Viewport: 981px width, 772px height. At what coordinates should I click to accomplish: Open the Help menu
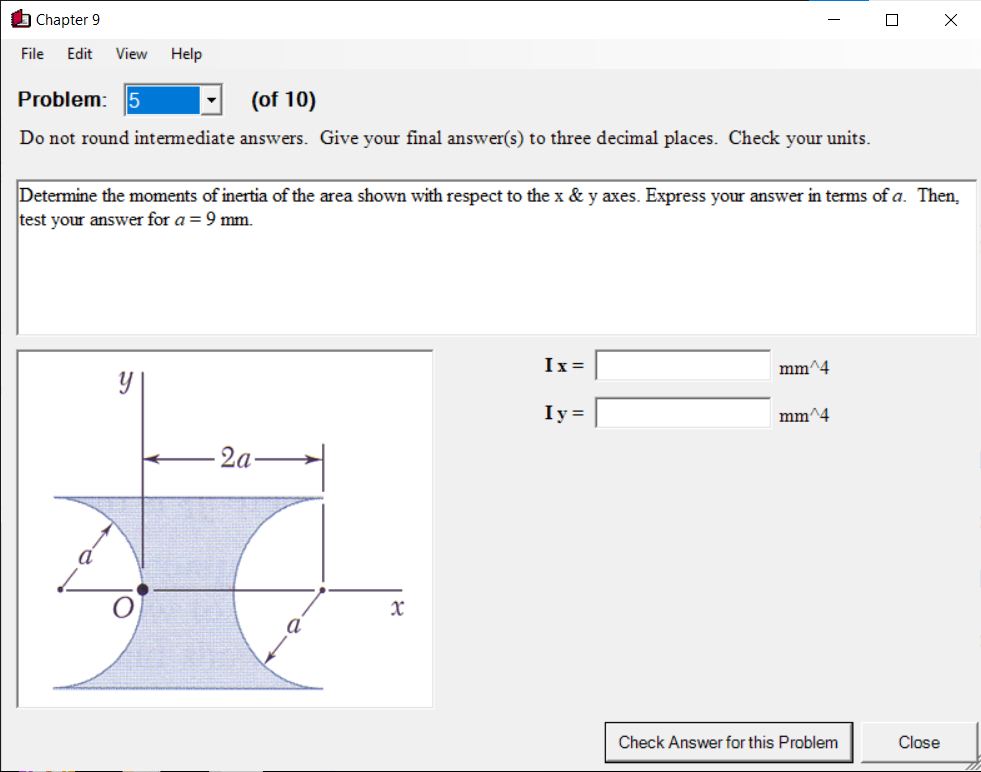185,54
